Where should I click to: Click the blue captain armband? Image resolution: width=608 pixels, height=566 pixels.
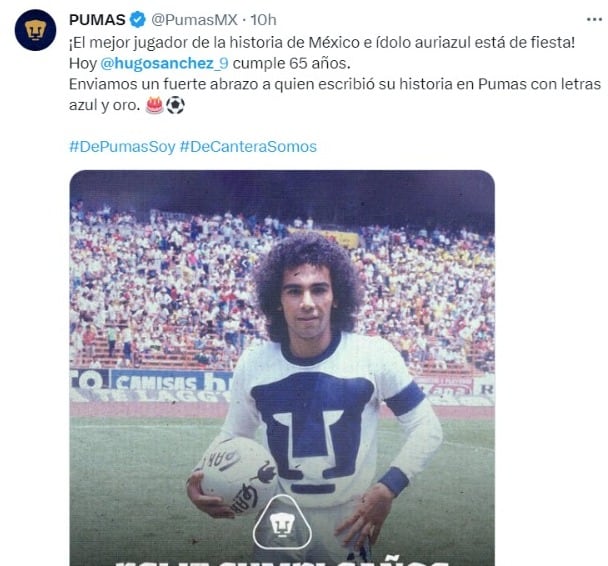[405, 399]
